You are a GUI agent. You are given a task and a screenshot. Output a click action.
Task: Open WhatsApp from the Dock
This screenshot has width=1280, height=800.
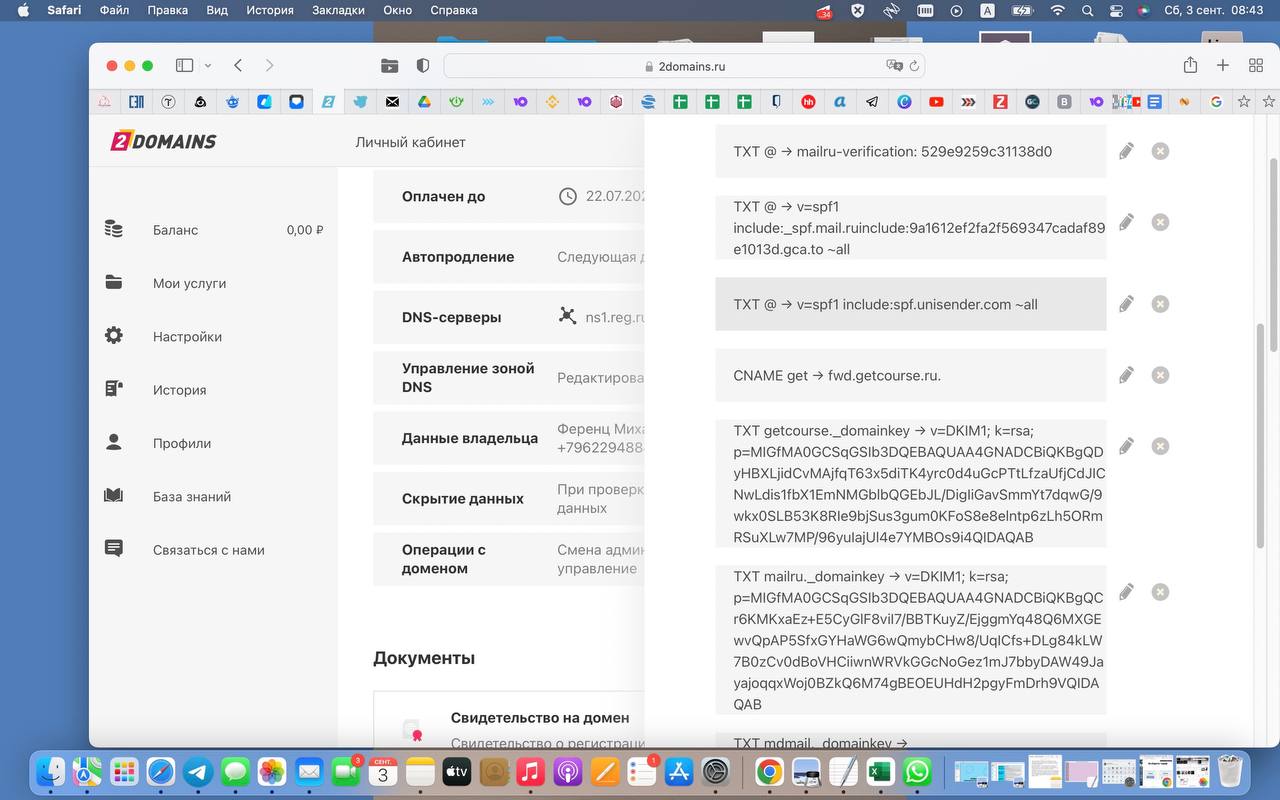[x=917, y=772]
